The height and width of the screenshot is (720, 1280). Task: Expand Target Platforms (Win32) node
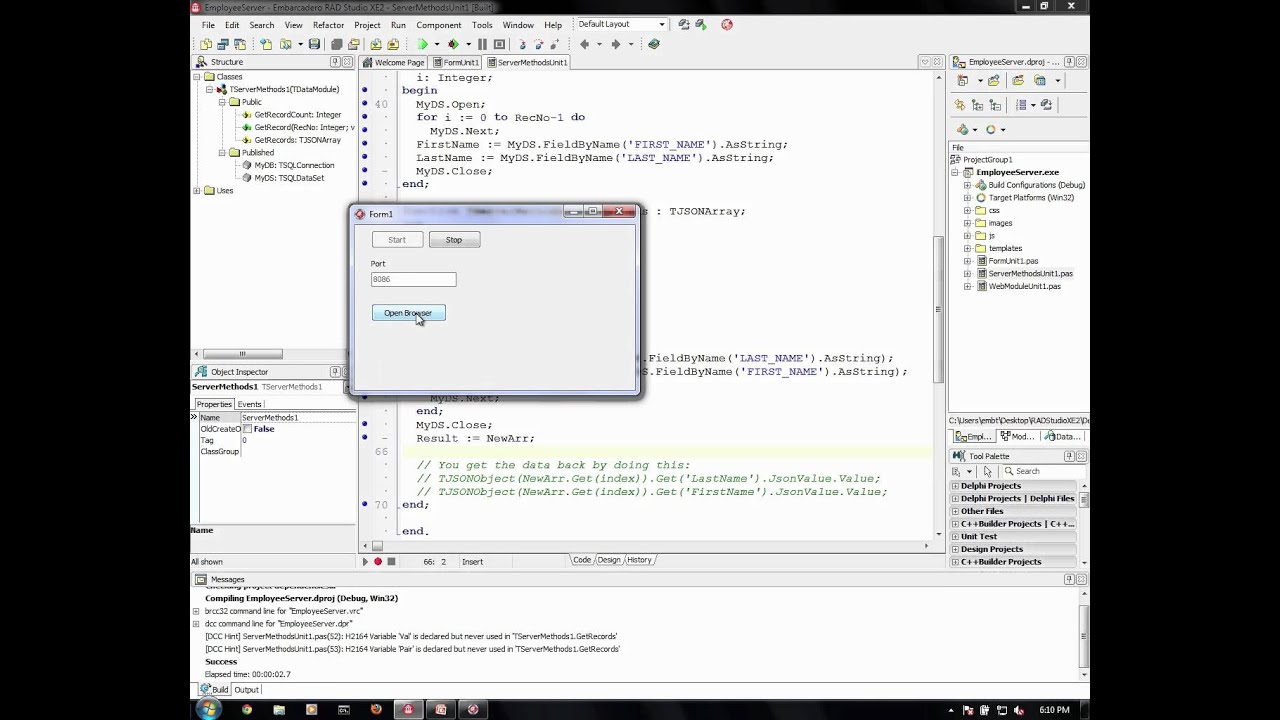click(967, 198)
